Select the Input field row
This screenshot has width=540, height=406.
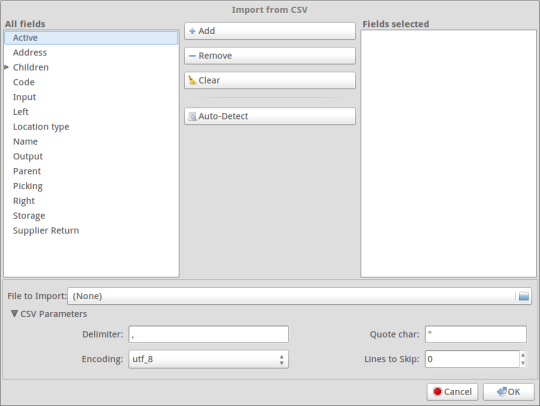(x=91, y=97)
